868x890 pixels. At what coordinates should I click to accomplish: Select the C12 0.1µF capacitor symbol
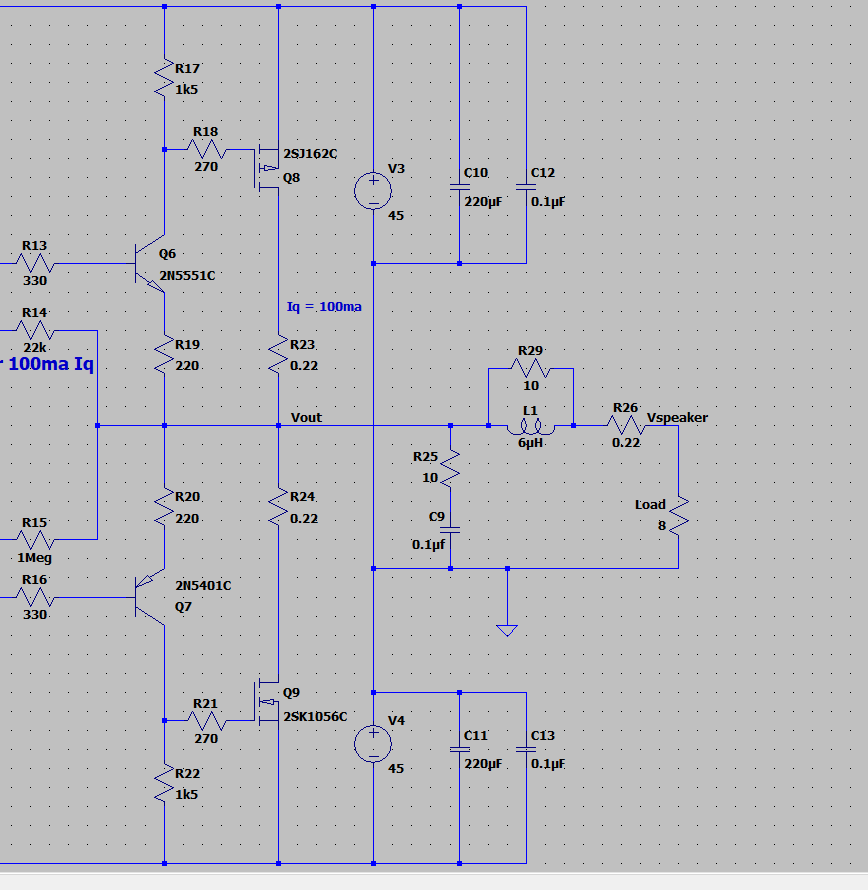tap(526, 187)
